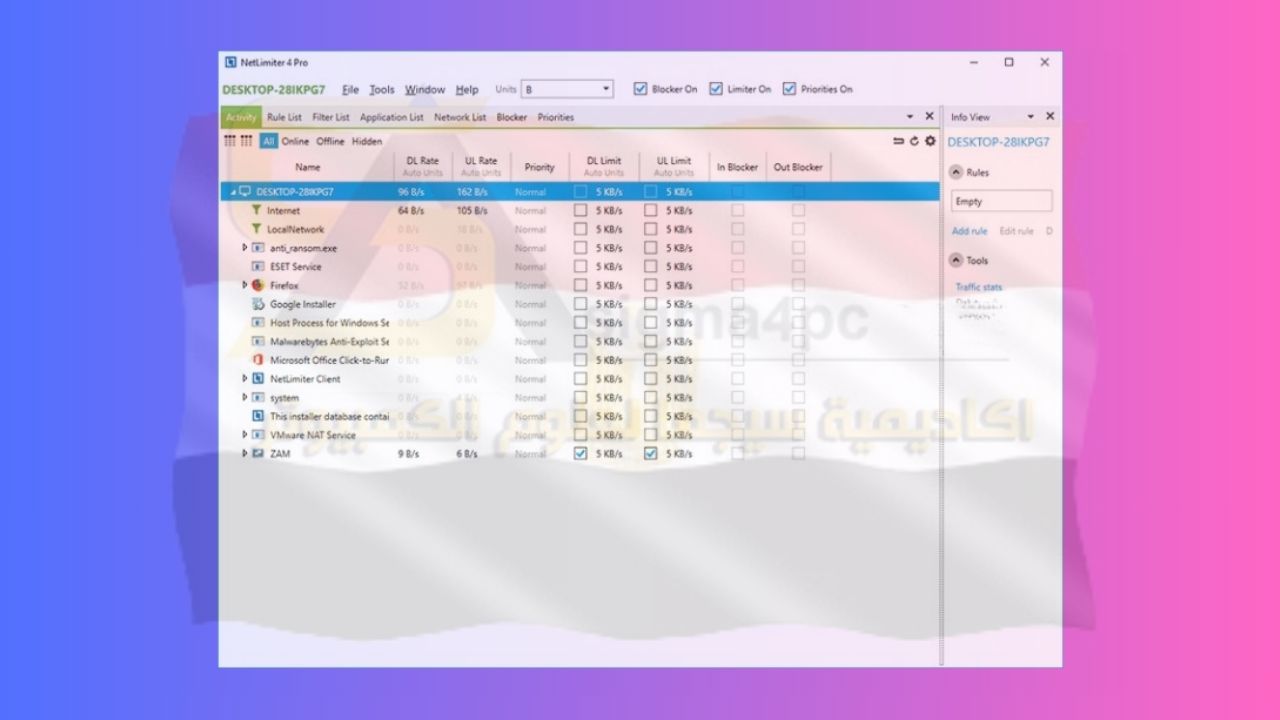Collapse the Tools section in Info View

[955, 260]
